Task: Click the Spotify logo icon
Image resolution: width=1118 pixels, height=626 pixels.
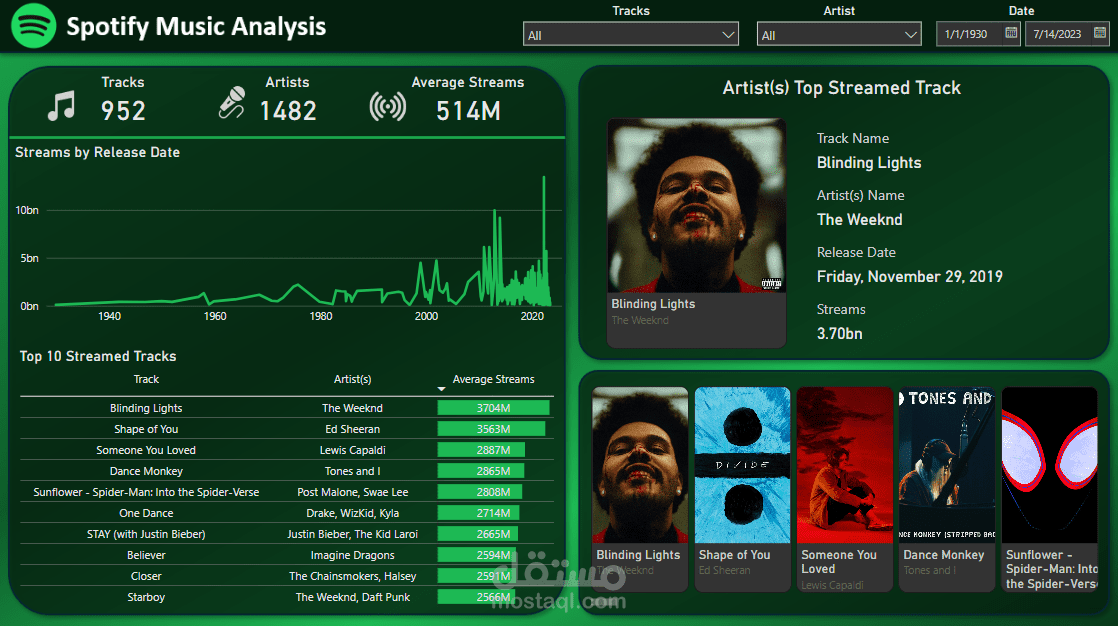Action: (x=34, y=26)
